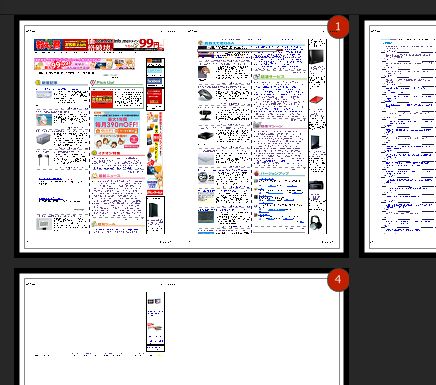Click the pink 99 banner ad on page 1
Viewport: 436px width, 385px height.
click(85, 64)
